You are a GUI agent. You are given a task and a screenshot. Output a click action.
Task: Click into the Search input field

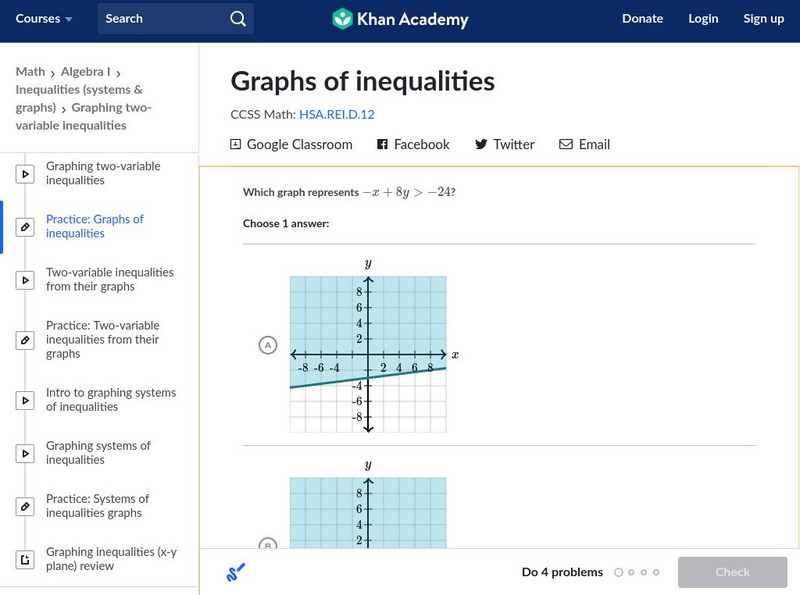(160, 19)
